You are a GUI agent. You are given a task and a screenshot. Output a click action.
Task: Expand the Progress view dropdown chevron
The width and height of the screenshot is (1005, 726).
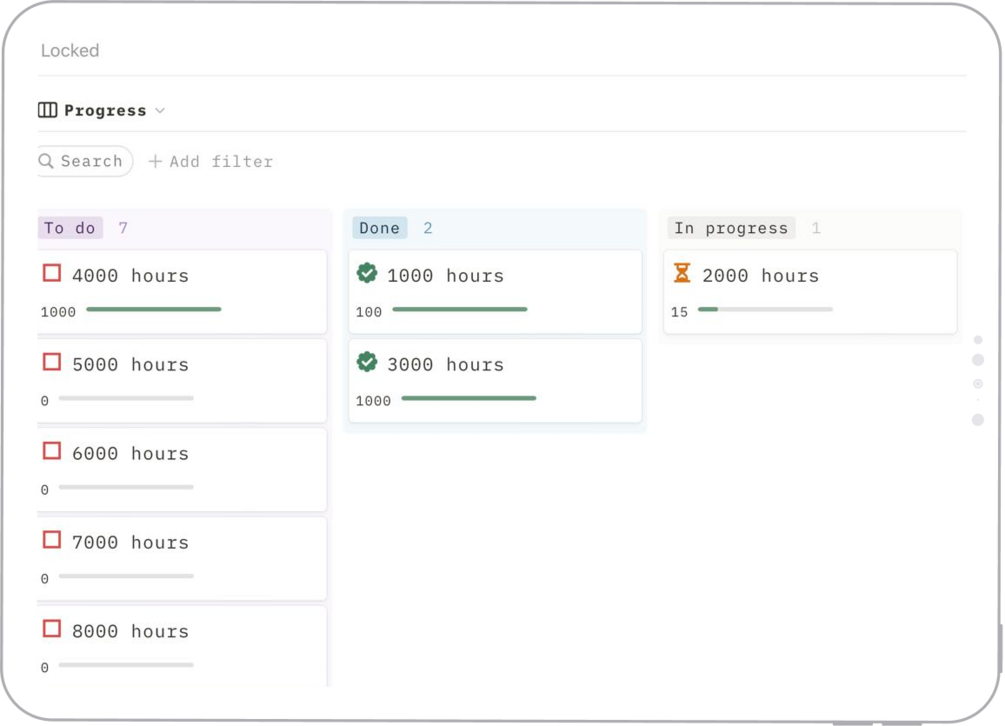[x=160, y=111]
